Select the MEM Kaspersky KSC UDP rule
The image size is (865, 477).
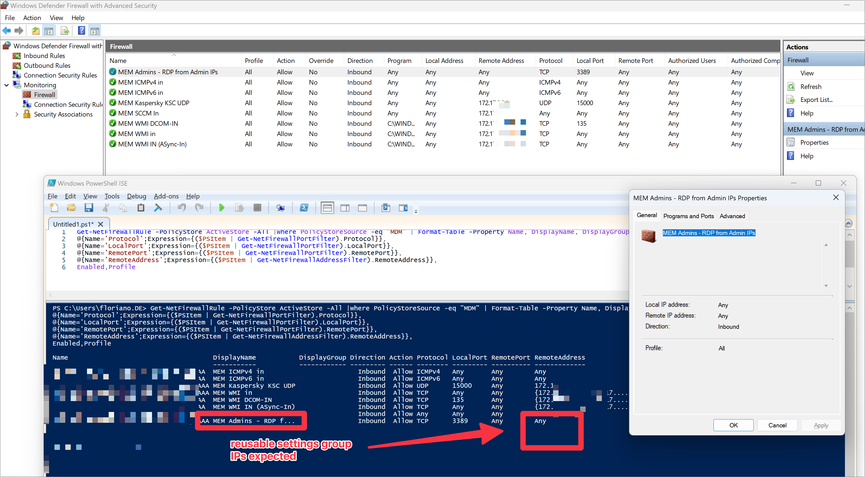(x=444, y=103)
